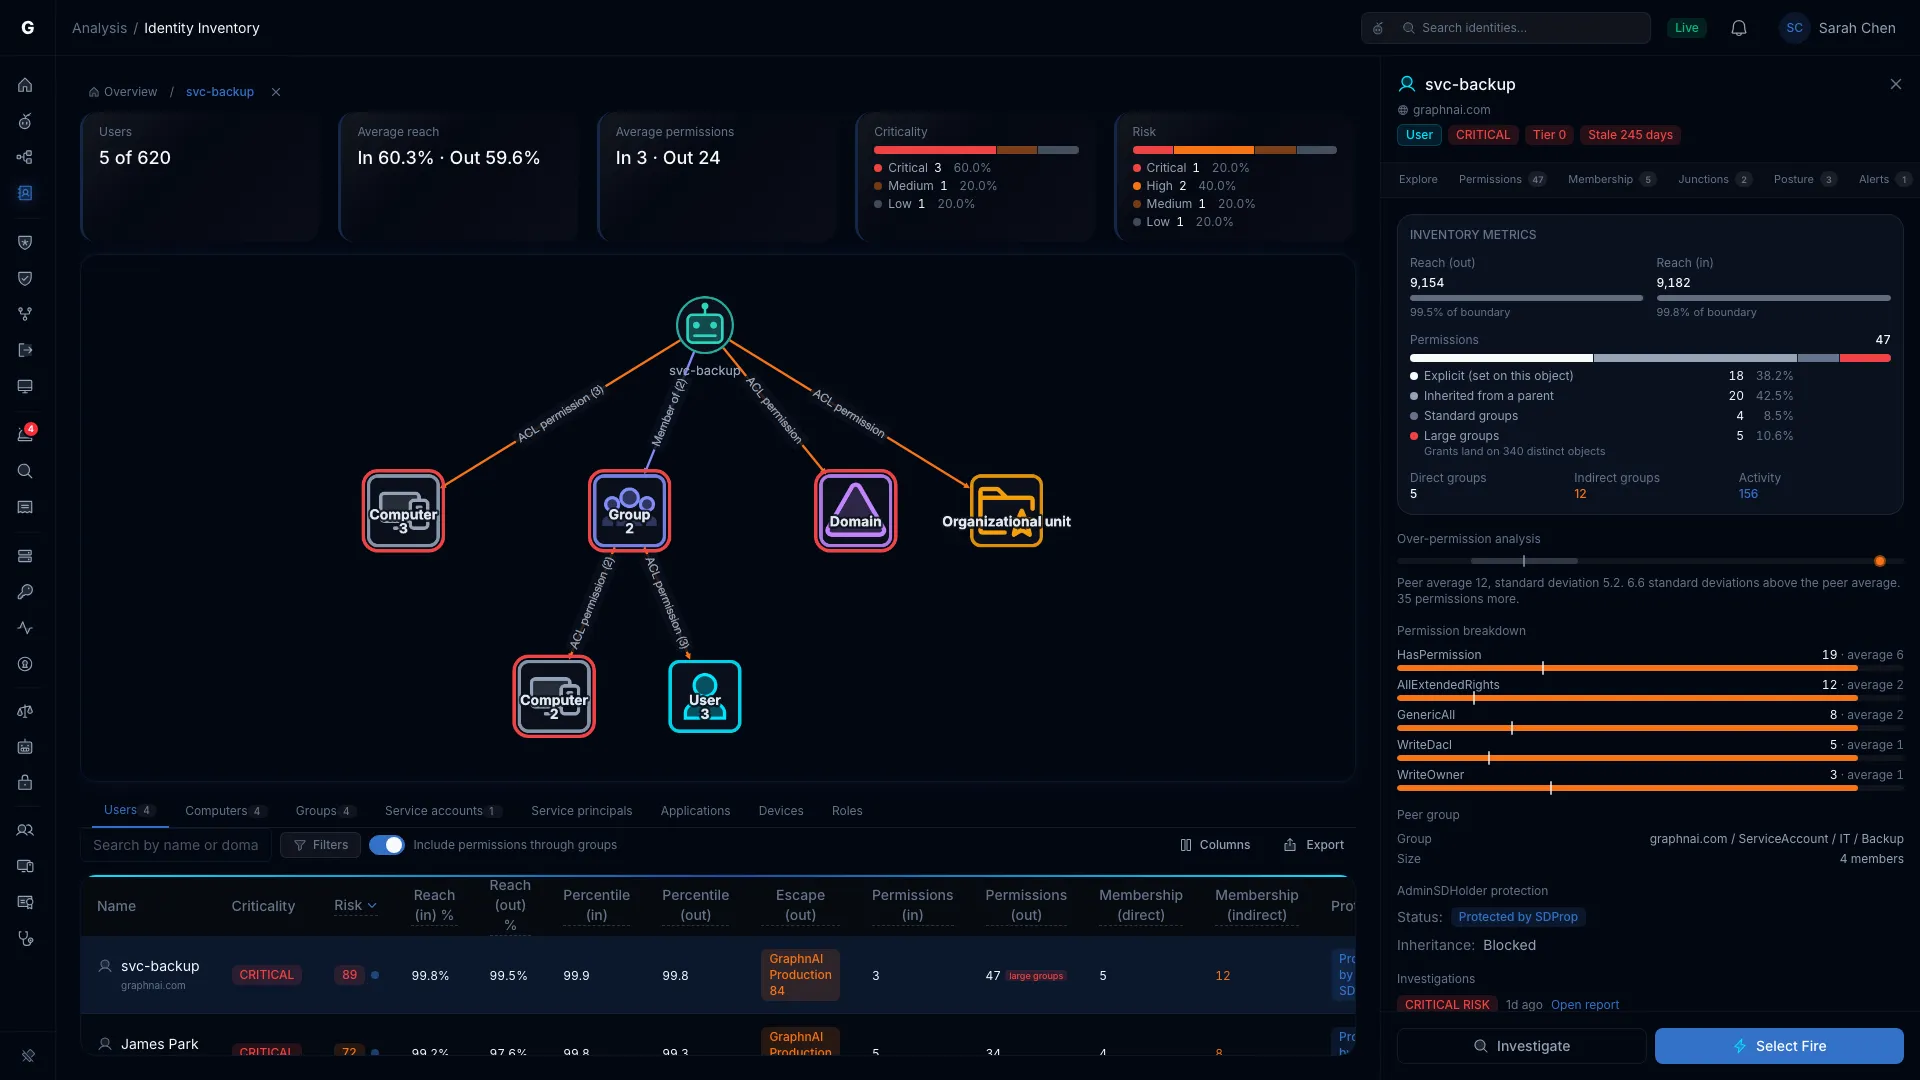Open the Permissions tab in side panel
1920x1080 pixels.
(1502, 180)
